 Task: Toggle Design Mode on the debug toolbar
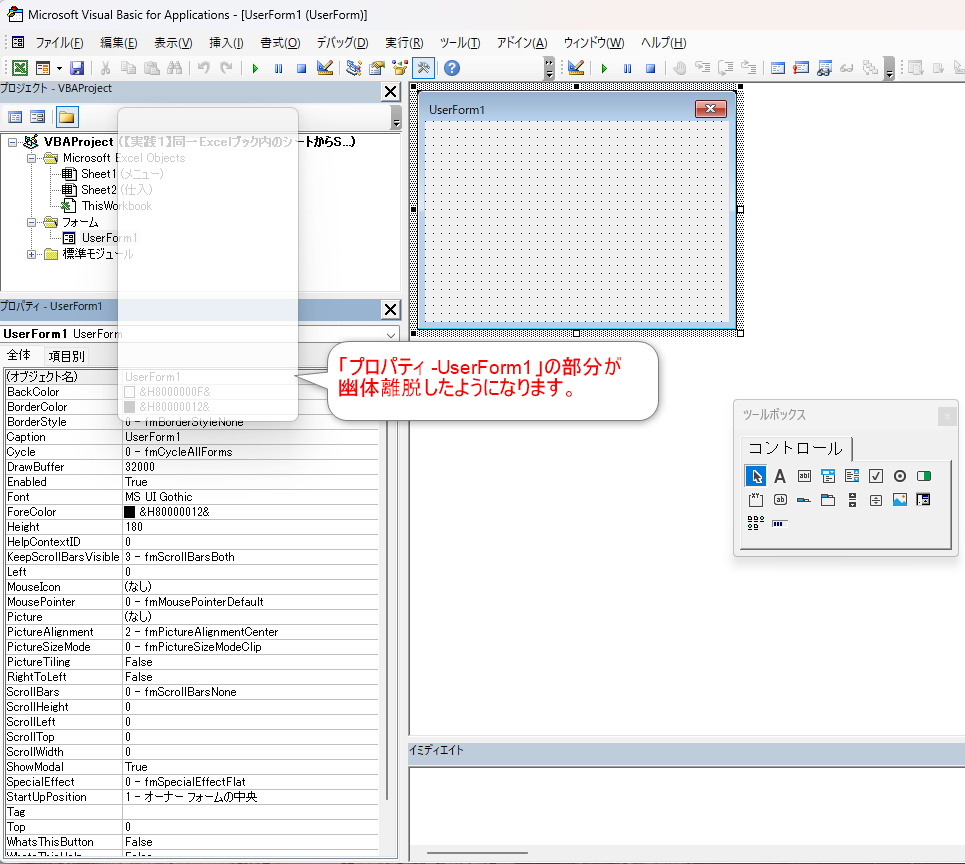pyautogui.click(x=576, y=68)
